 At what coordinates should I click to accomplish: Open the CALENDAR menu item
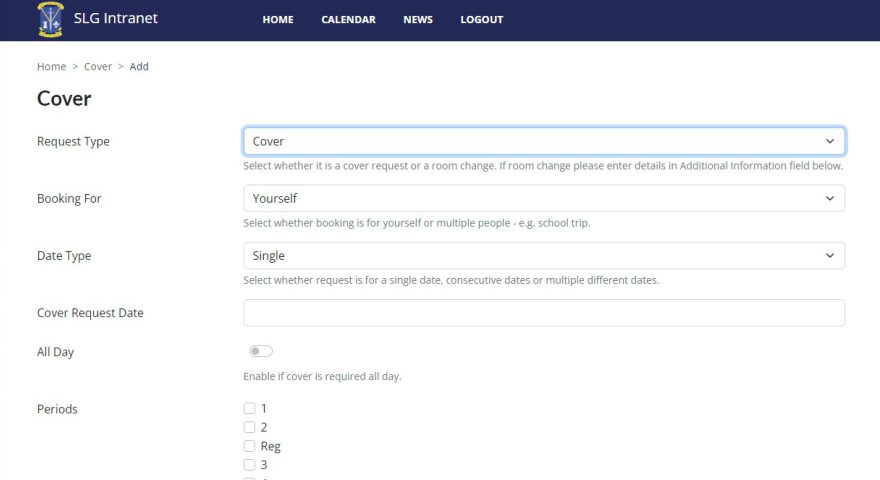tap(349, 20)
